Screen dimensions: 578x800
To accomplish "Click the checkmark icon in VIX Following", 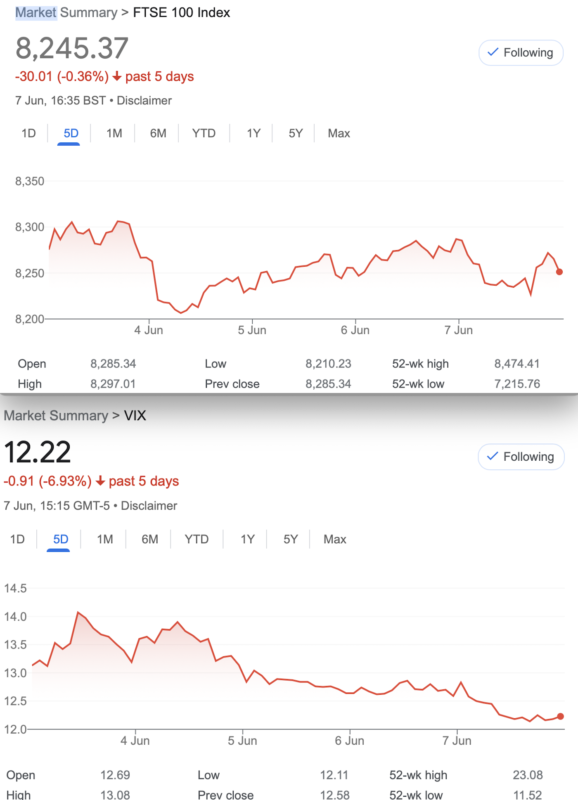I will [492, 456].
